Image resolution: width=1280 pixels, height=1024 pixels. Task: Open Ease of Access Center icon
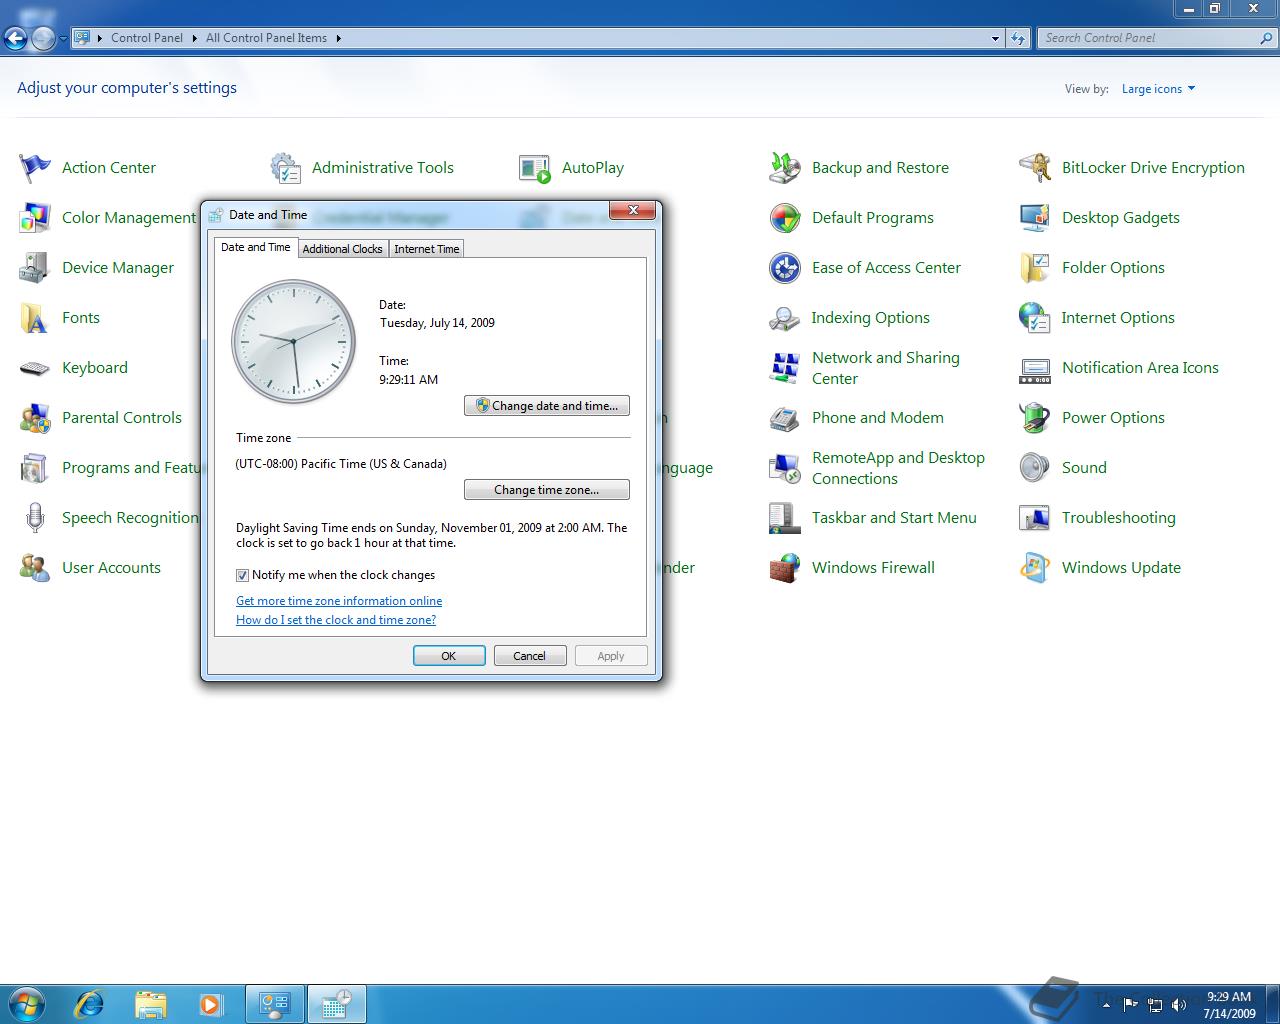pos(785,267)
